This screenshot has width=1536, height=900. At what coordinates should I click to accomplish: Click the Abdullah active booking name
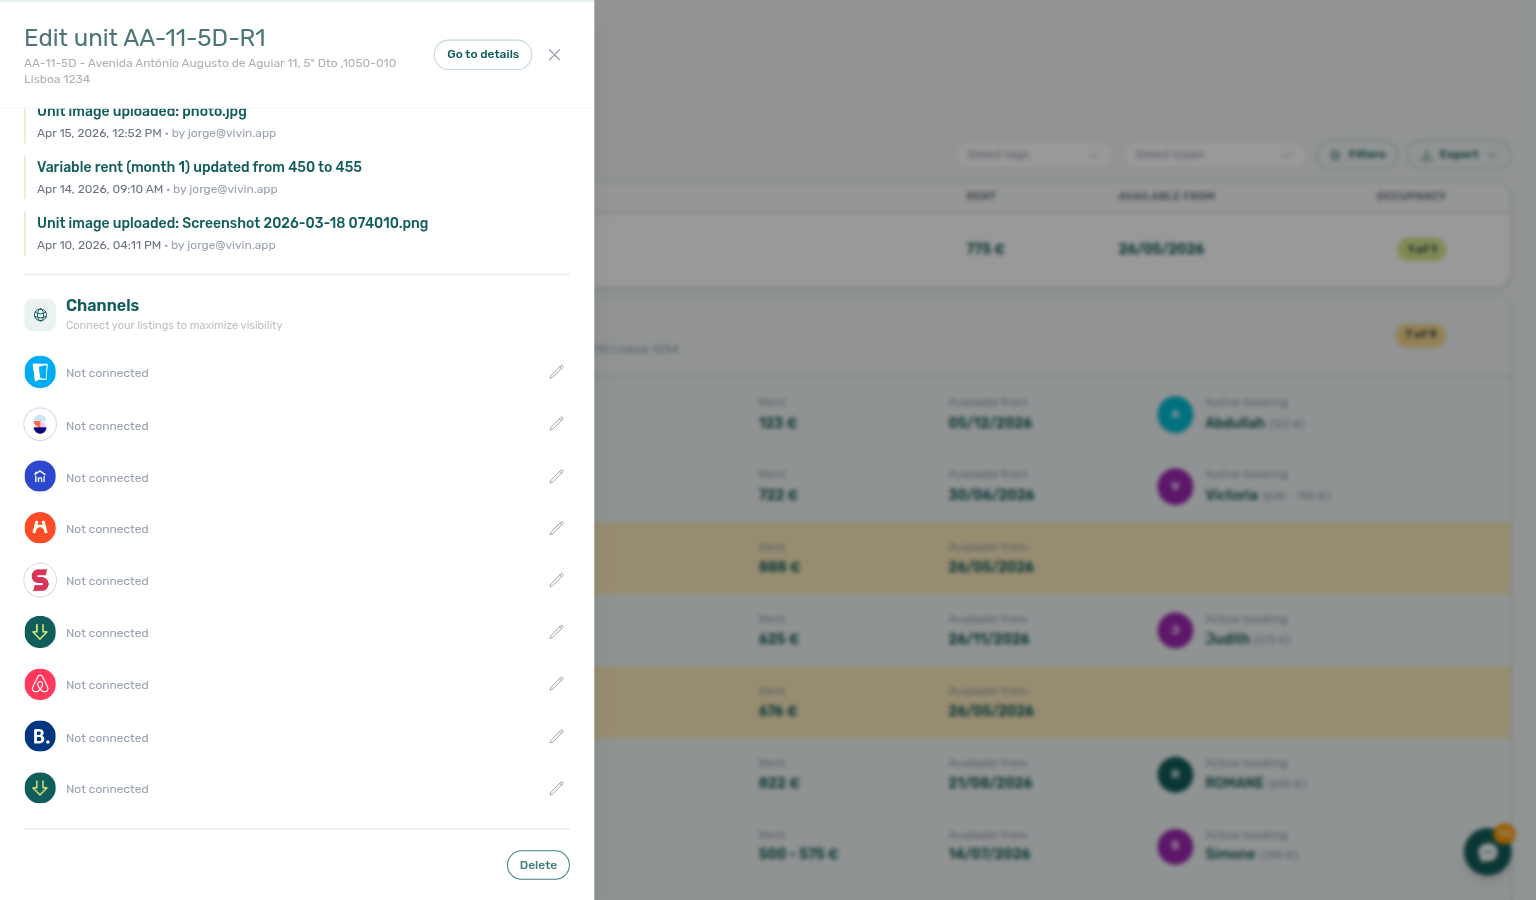click(x=1235, y=423)
